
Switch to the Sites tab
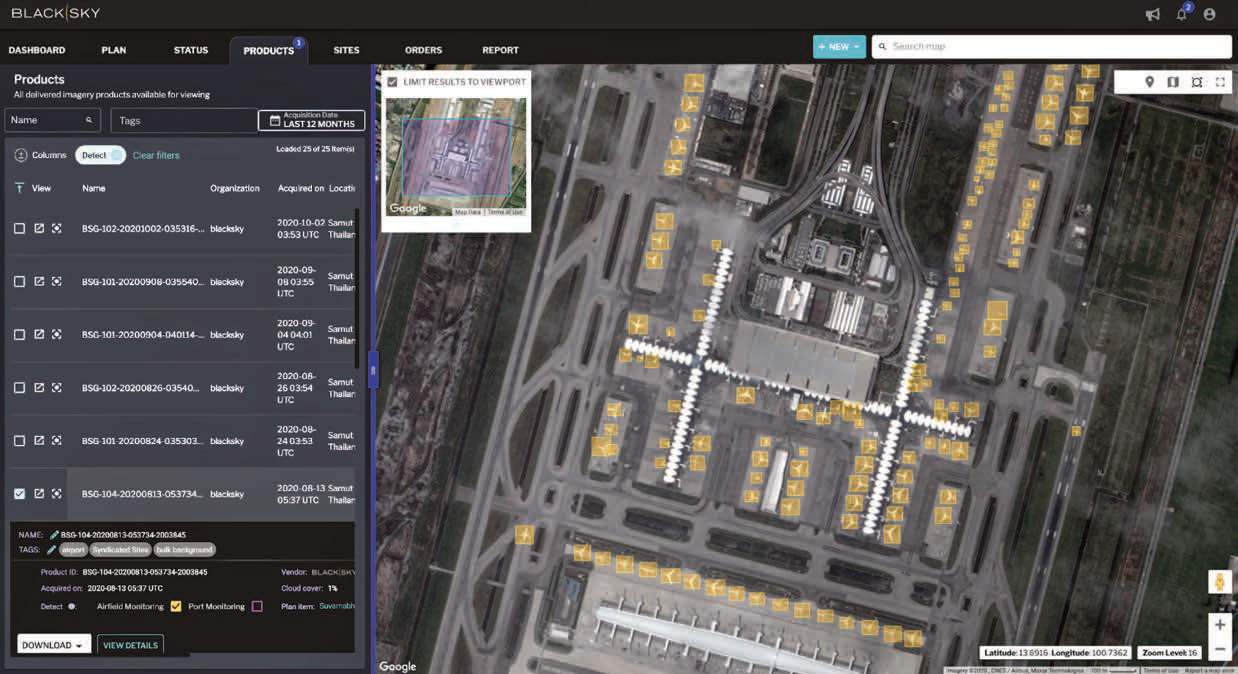[346, 50]
